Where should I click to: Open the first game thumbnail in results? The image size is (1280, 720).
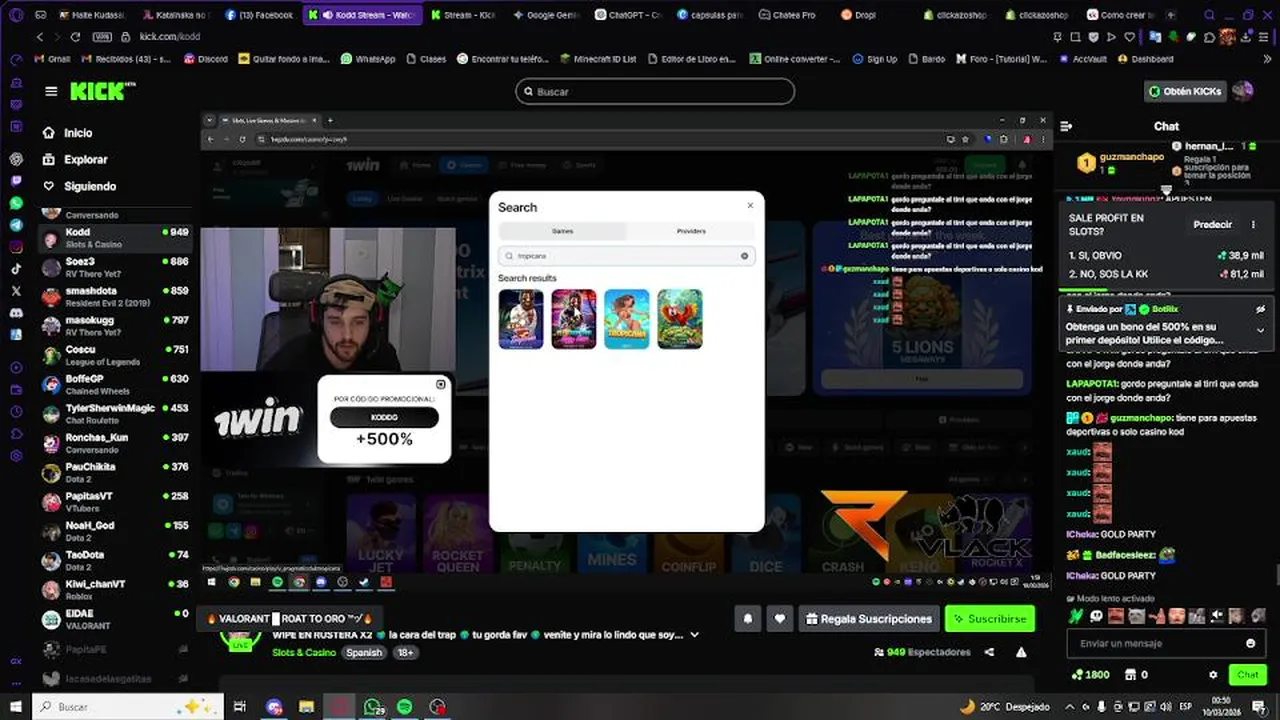(521, 319)
